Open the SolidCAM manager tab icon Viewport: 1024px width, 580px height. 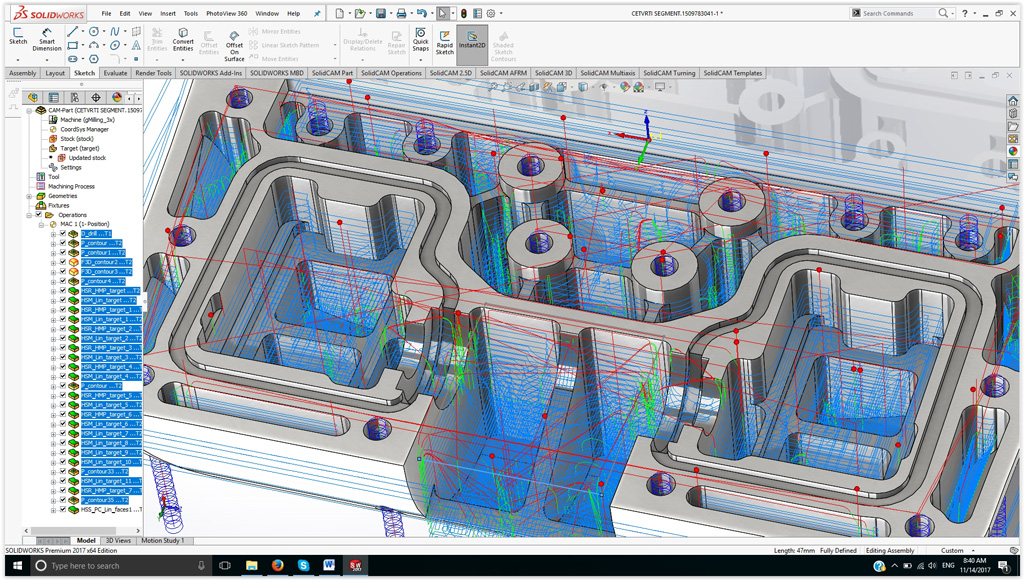point(33,97)
